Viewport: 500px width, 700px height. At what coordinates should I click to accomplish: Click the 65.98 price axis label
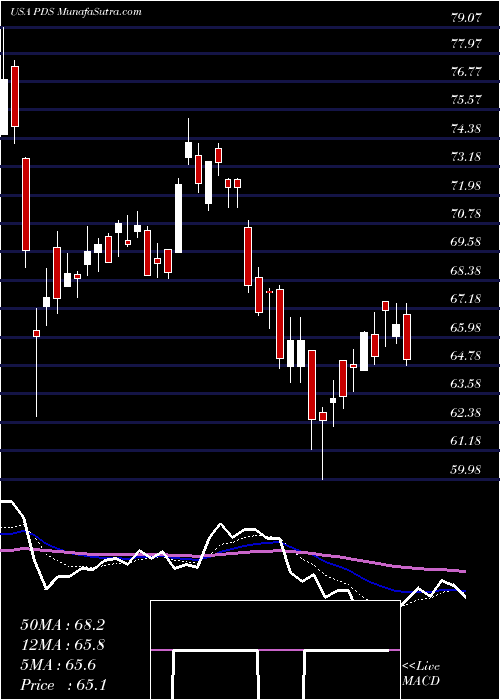[465, 328]
